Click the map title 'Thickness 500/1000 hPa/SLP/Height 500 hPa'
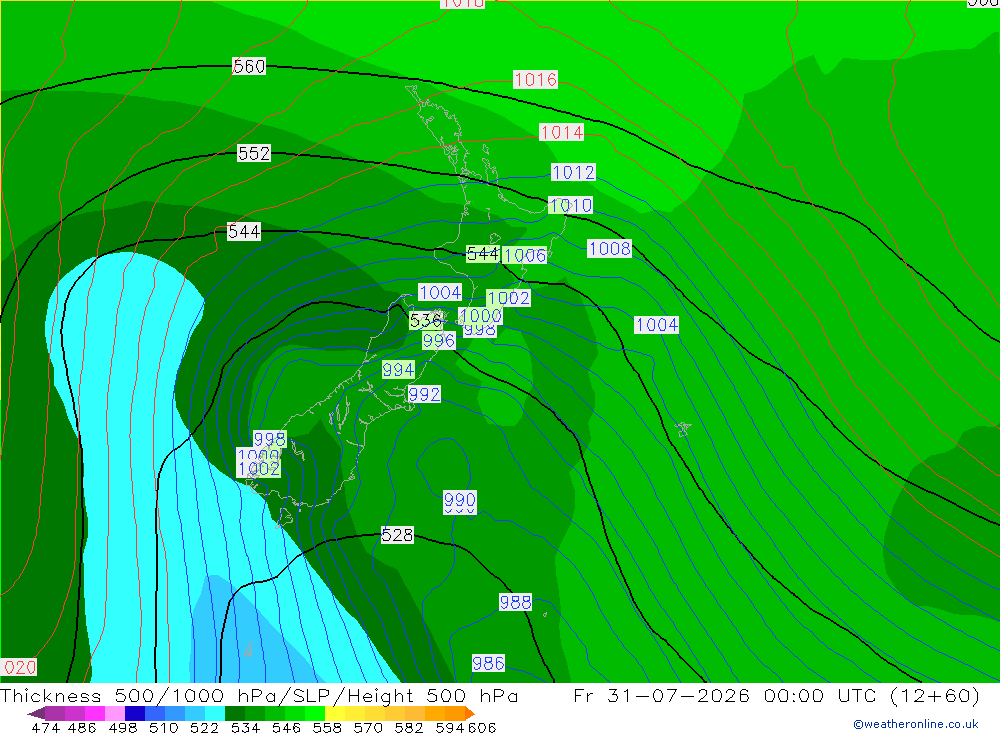The height and width of the screenshot is (733, 1000). pos(260,695)
